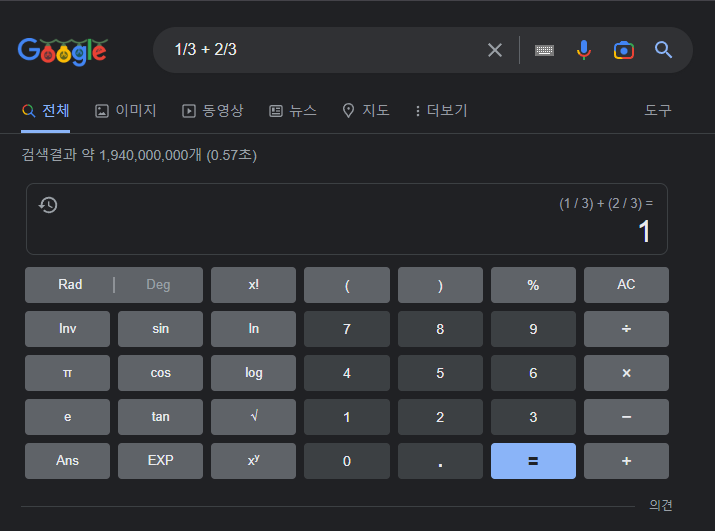Click the digit 1 key
This screenshot has height=531, width=715.
[x=347, y=417]
